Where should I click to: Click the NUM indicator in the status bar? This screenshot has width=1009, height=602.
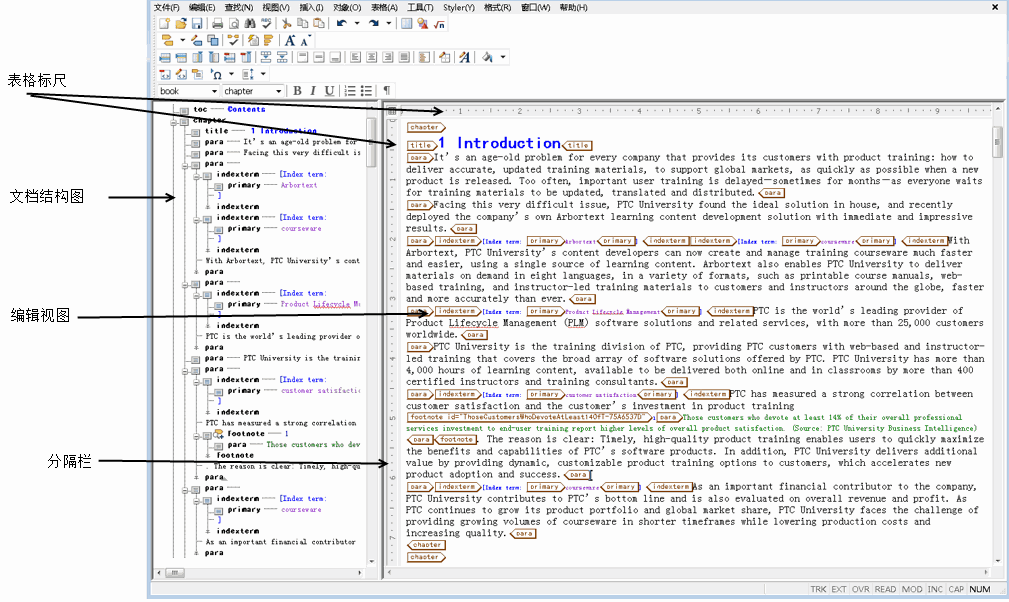click(x=980, y=589)
